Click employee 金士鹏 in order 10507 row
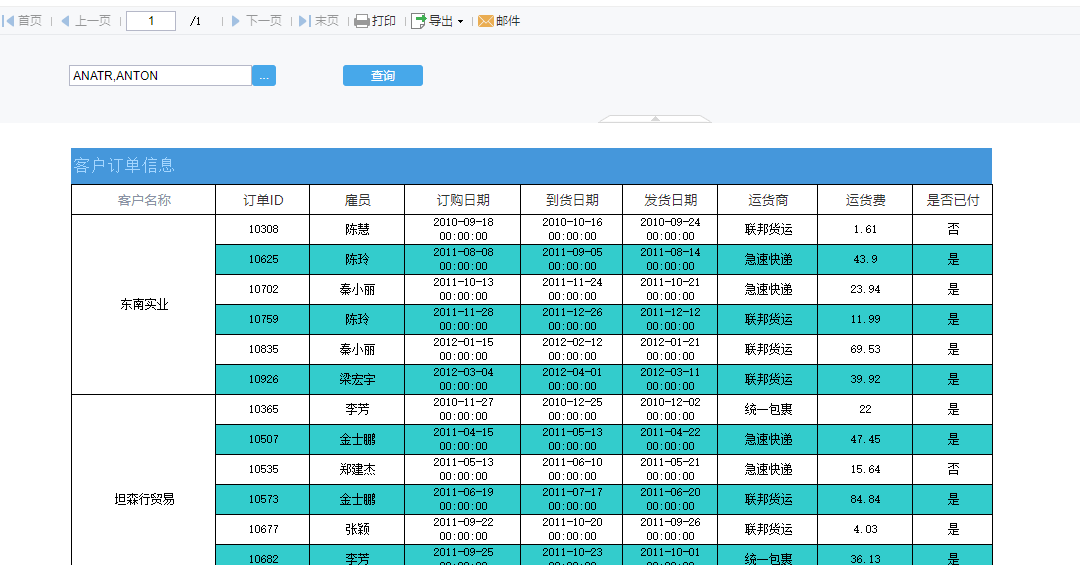Image resolution: width=1080 pixels, height=565 pixels. (x=357, y=440)
